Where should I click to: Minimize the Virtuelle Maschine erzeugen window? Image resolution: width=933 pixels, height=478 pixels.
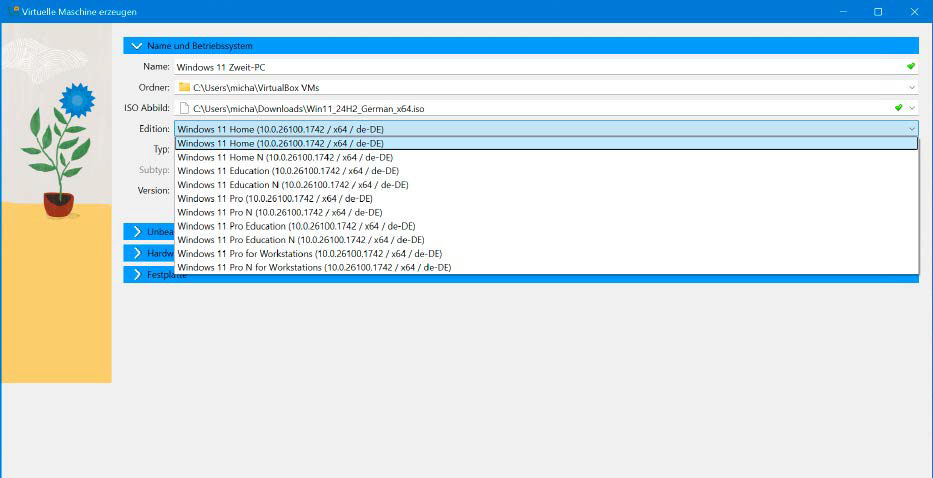tap(841, 12)
